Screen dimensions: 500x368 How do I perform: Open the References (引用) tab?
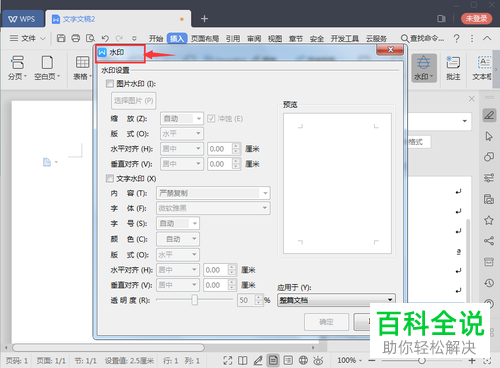click(233, 39)
